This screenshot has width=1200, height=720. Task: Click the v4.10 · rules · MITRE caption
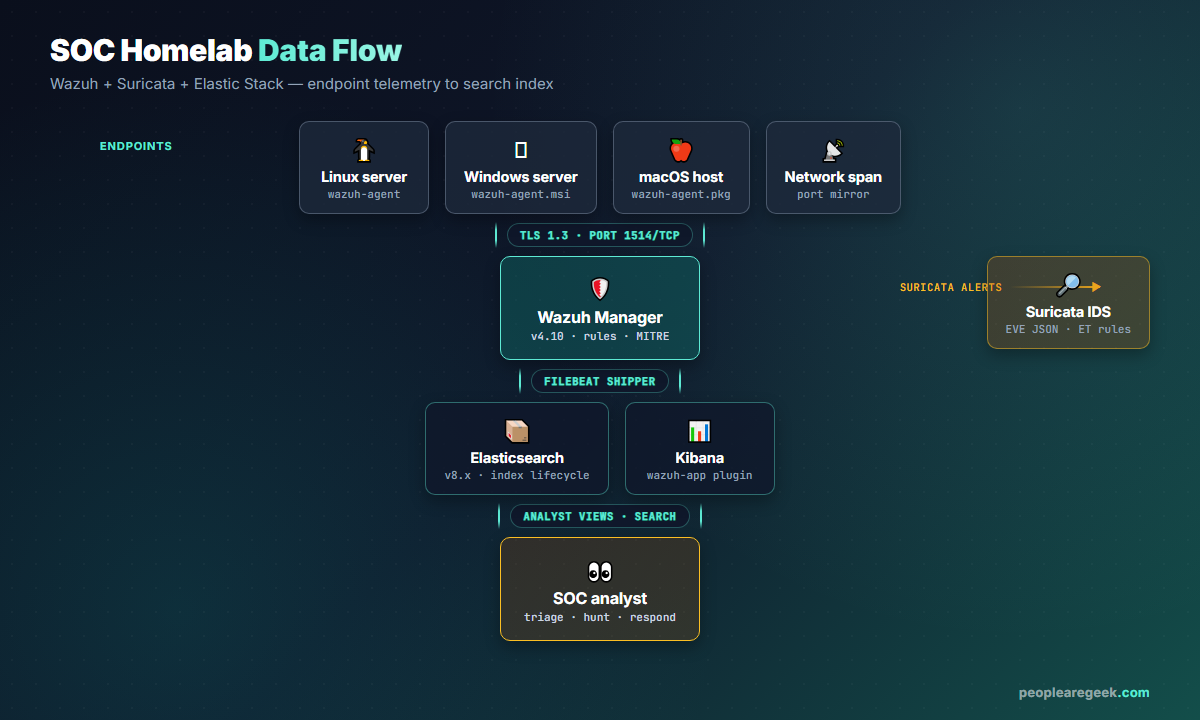pos(600,336)
